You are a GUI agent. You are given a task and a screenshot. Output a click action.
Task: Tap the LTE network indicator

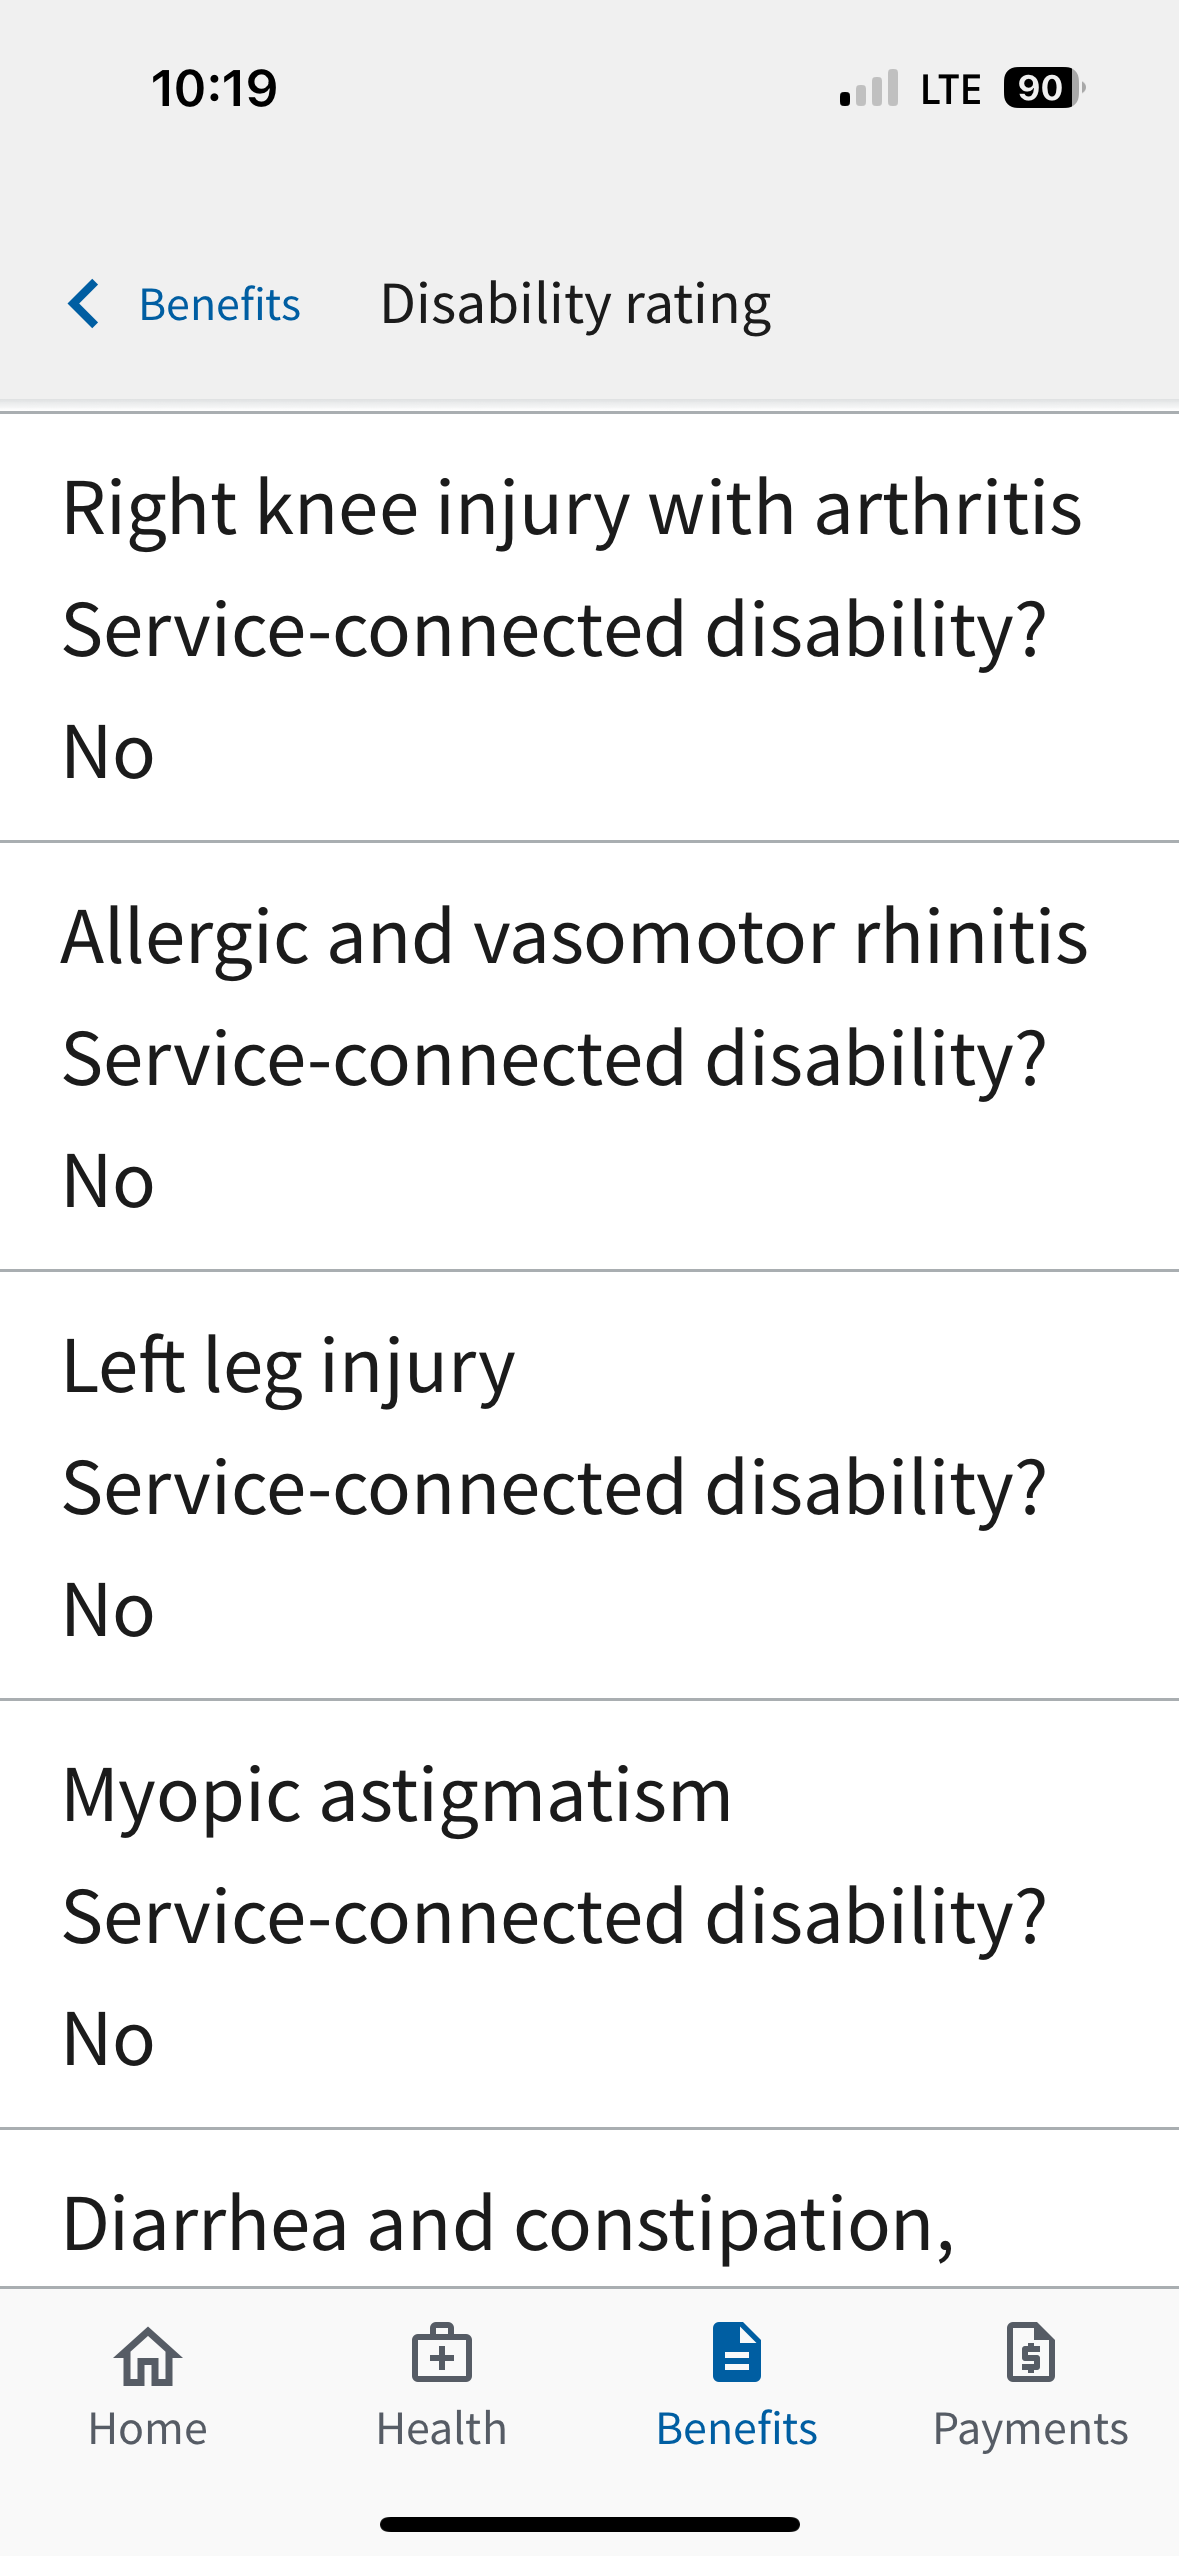[x=950, y=89]
